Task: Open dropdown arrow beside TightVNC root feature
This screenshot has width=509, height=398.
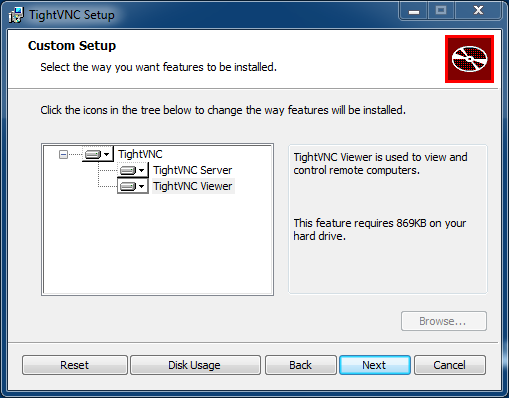Action: [107, 154]
